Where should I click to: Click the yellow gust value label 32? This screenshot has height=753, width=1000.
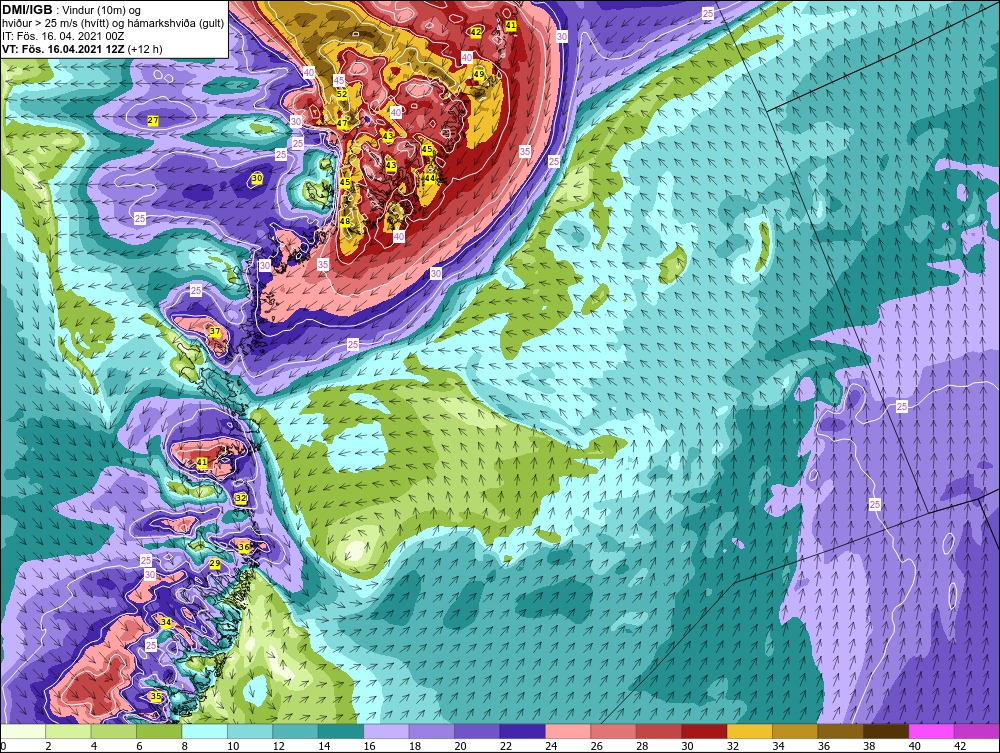pos(240,498)
